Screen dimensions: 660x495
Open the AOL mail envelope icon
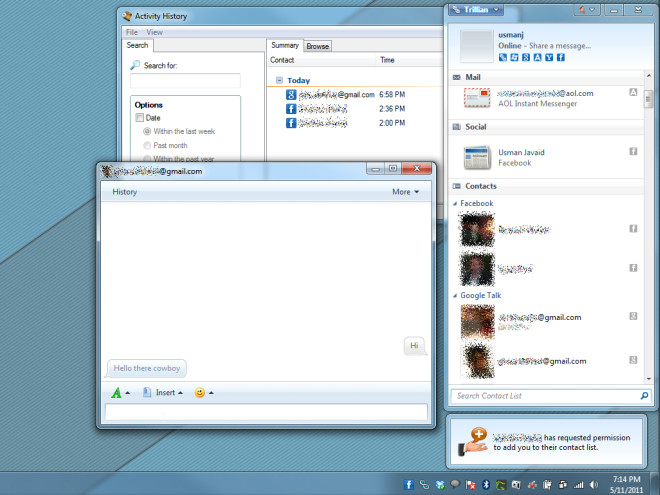477,98
